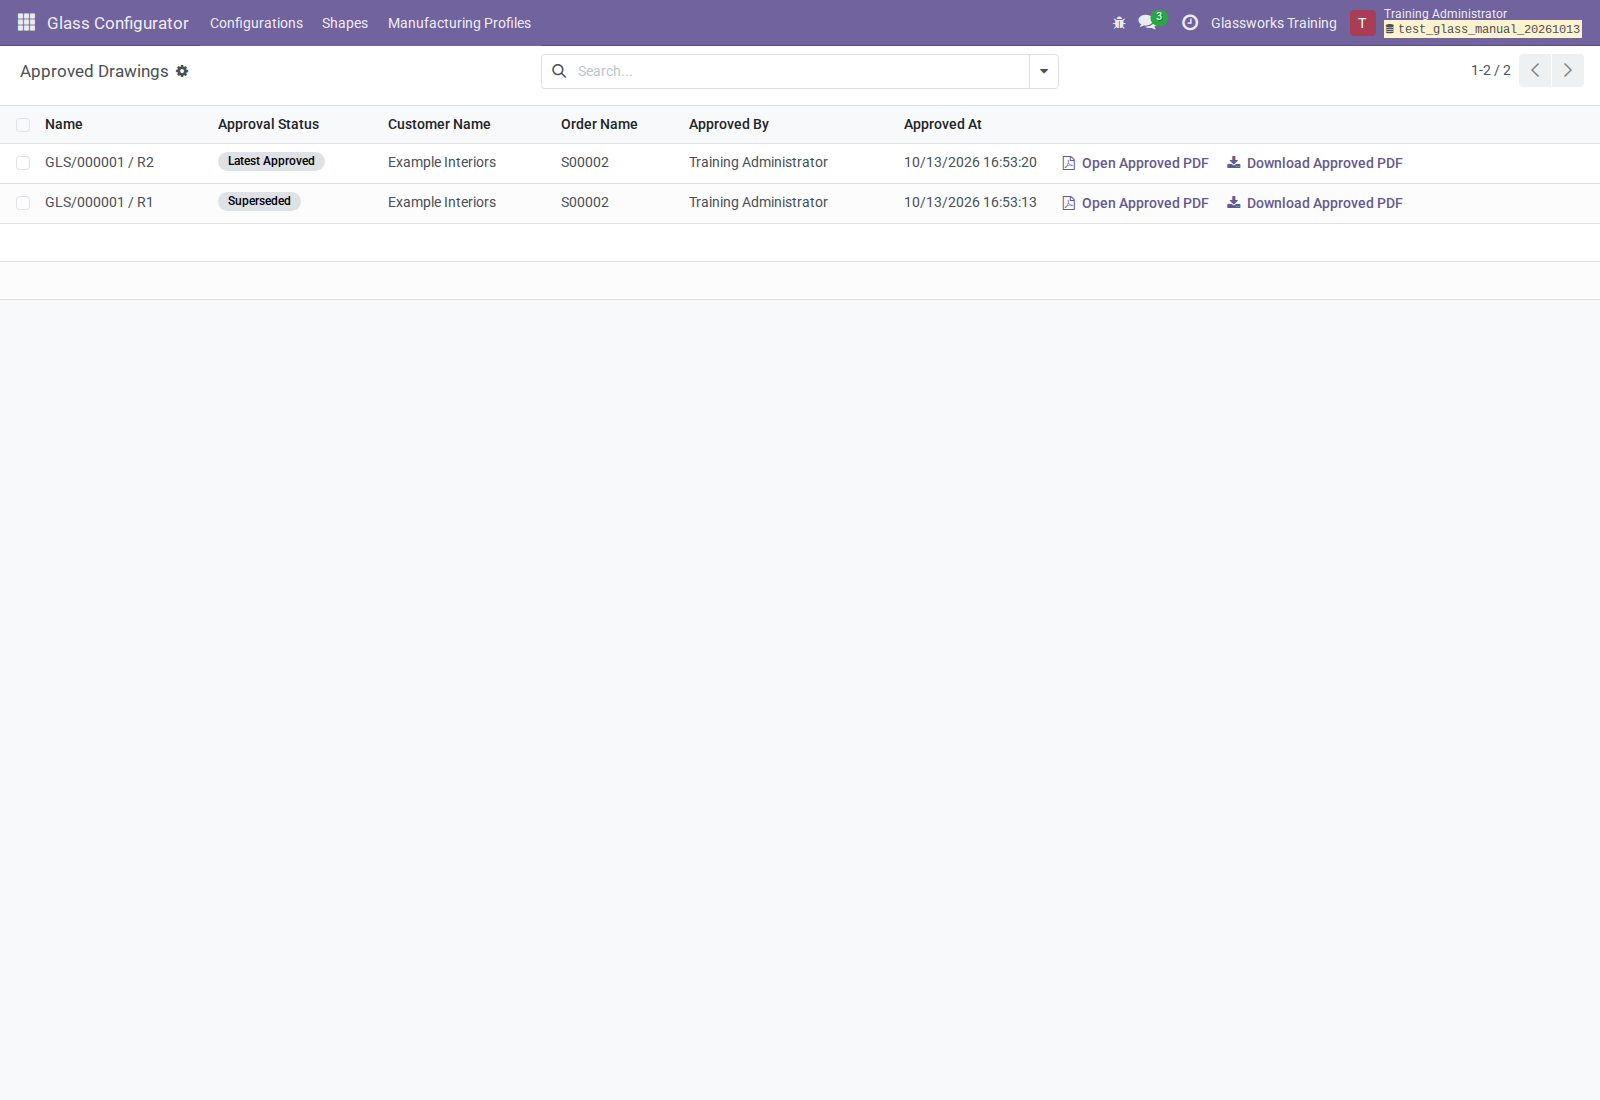Click PDF icon in GLS/000001 / R1 row
Viewport: 1600px width, 1100px height.
point(1069,203)
